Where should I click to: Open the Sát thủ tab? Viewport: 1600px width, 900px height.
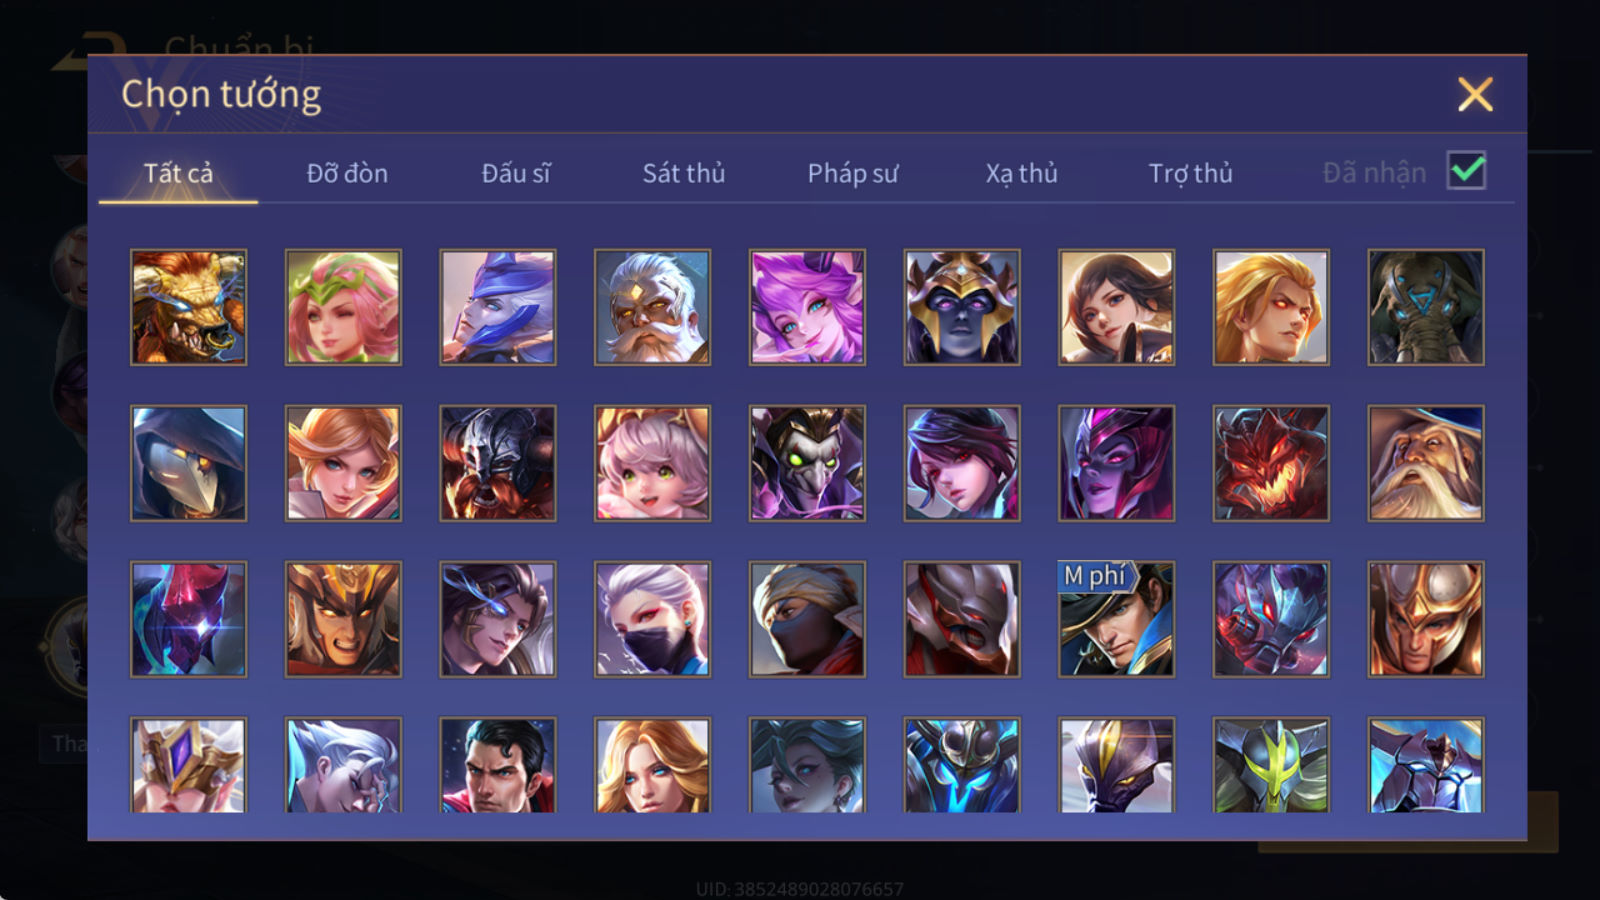(683, 173)
